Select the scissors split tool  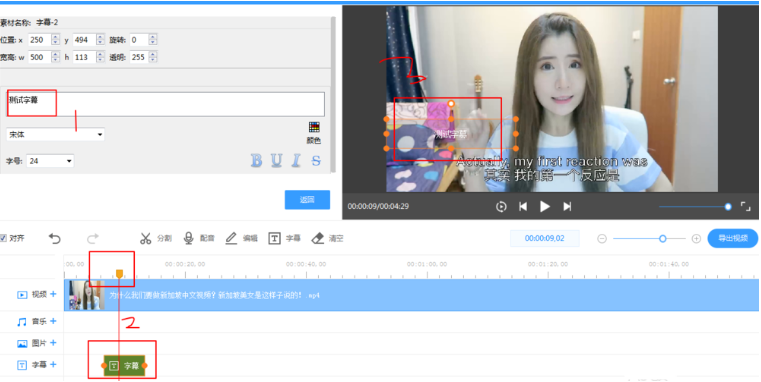click(146, 238)
